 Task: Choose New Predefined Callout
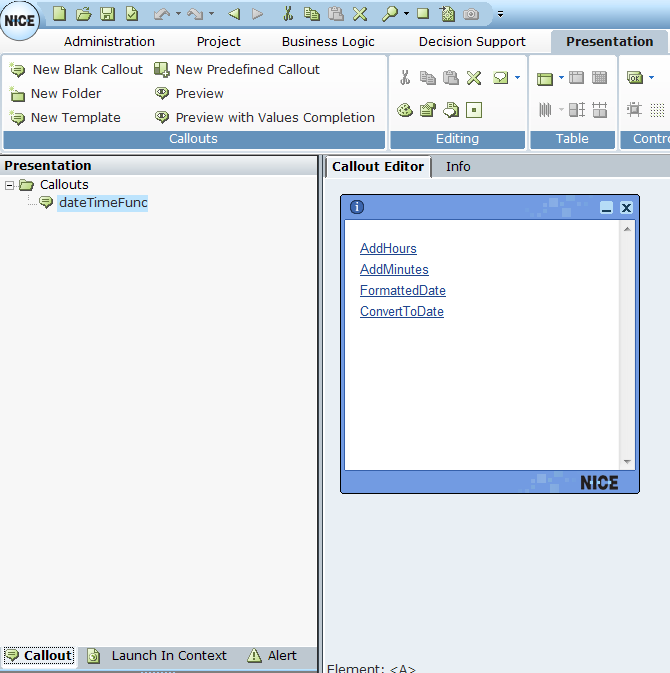click(237, 70)
